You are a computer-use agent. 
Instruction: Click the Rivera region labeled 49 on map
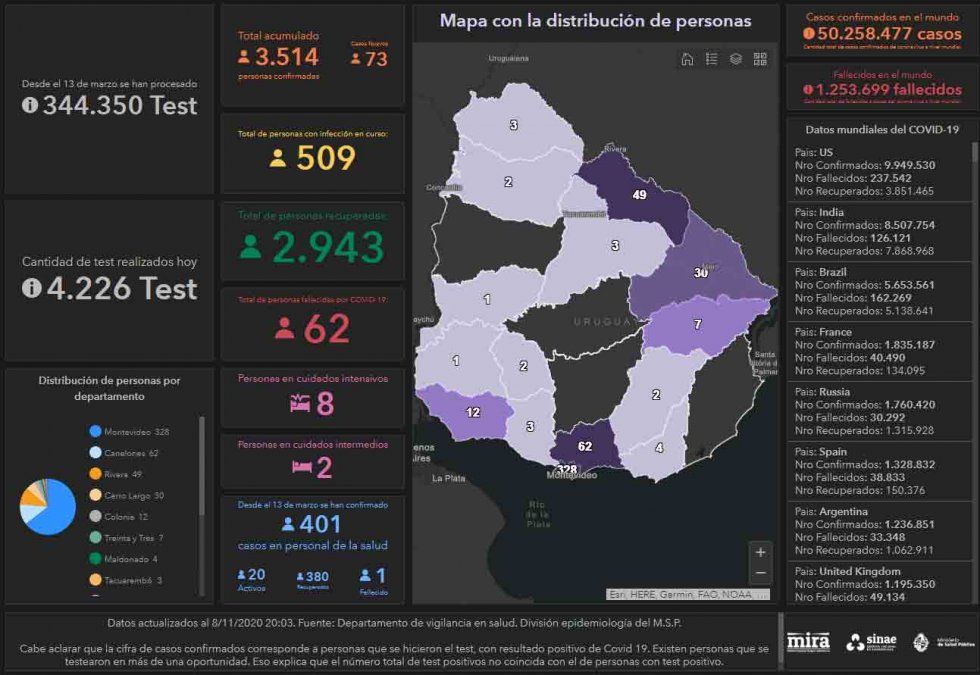pyautogui.click(x=638, y=193)
